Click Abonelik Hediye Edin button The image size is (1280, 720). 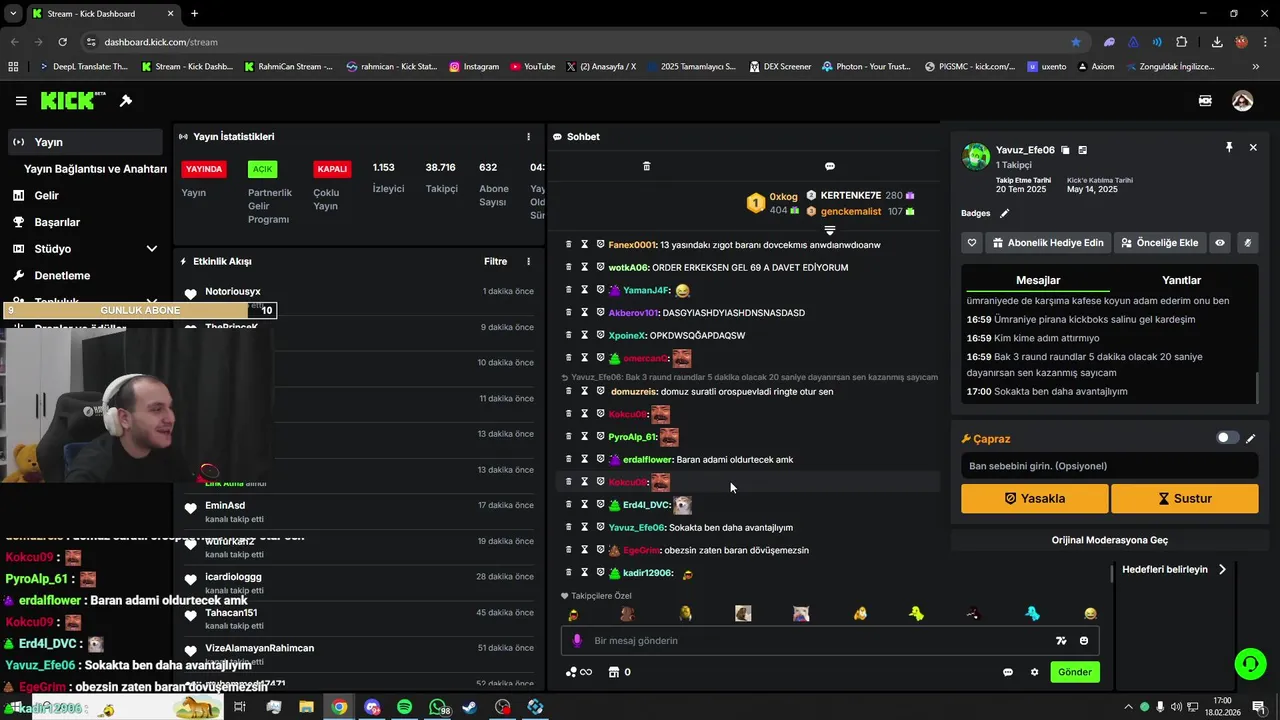tap(1047, 242)
